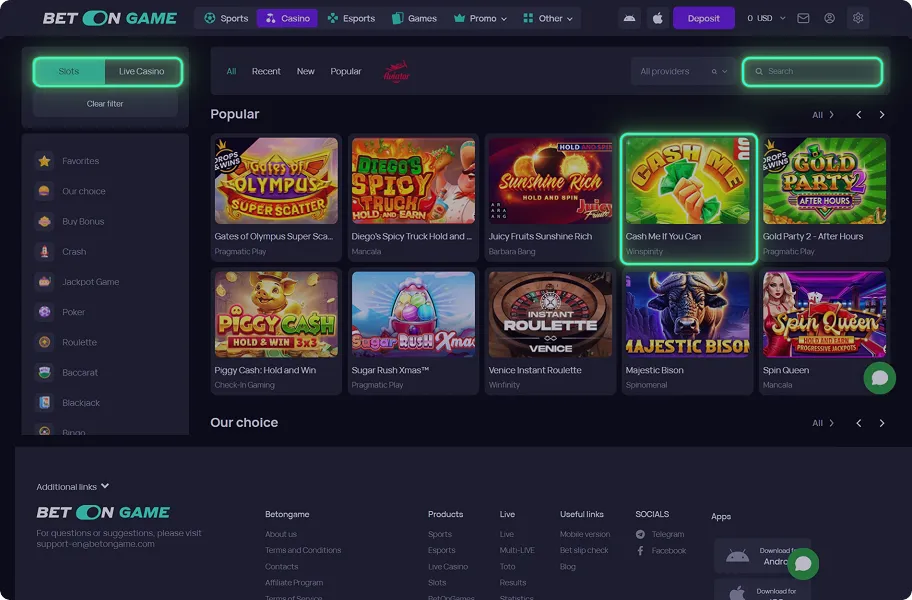
Task: Click the mail envelope icon in the header
Action: pyautogui.click(x=801, y=17)
